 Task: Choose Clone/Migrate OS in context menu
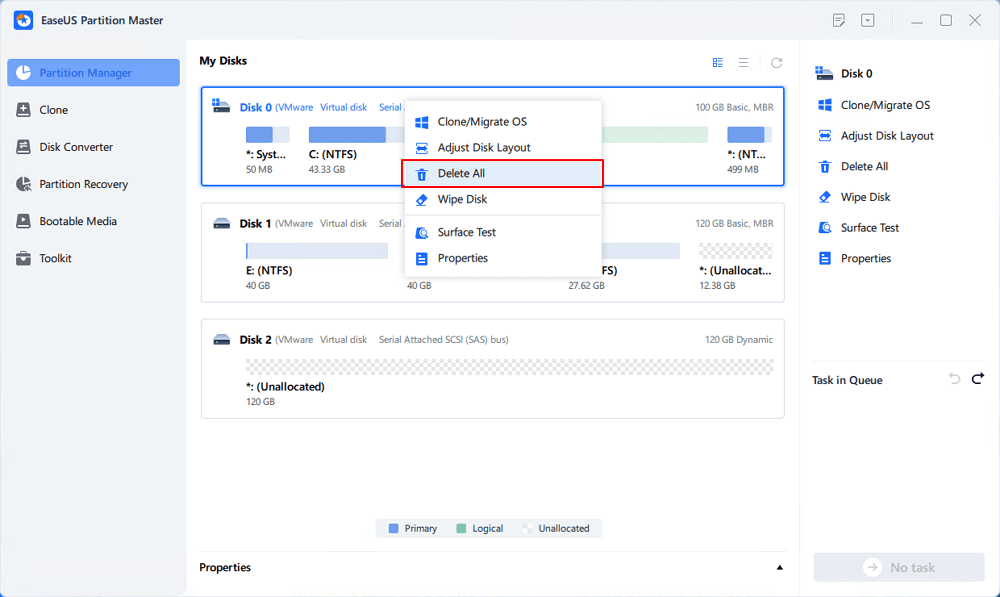[x=503, y=121]
